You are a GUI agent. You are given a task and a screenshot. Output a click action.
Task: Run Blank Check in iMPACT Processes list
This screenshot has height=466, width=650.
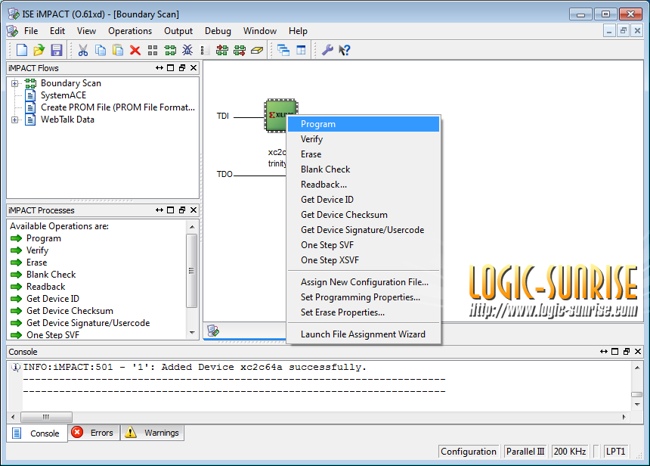[51, 274]
